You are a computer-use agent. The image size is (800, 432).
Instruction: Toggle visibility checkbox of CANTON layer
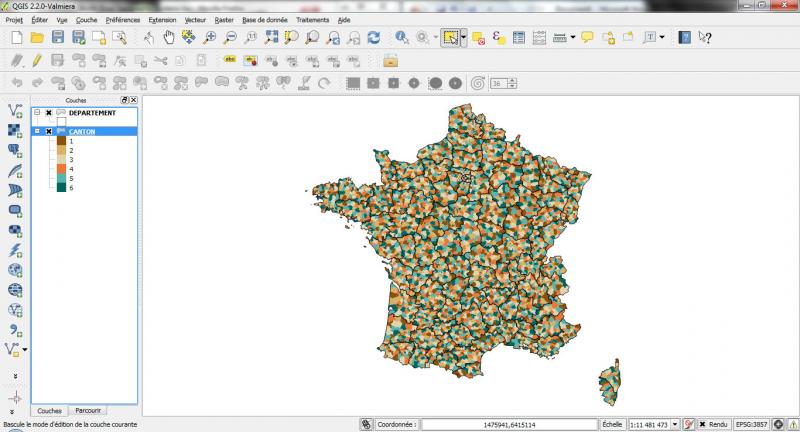tap(48, 131)
